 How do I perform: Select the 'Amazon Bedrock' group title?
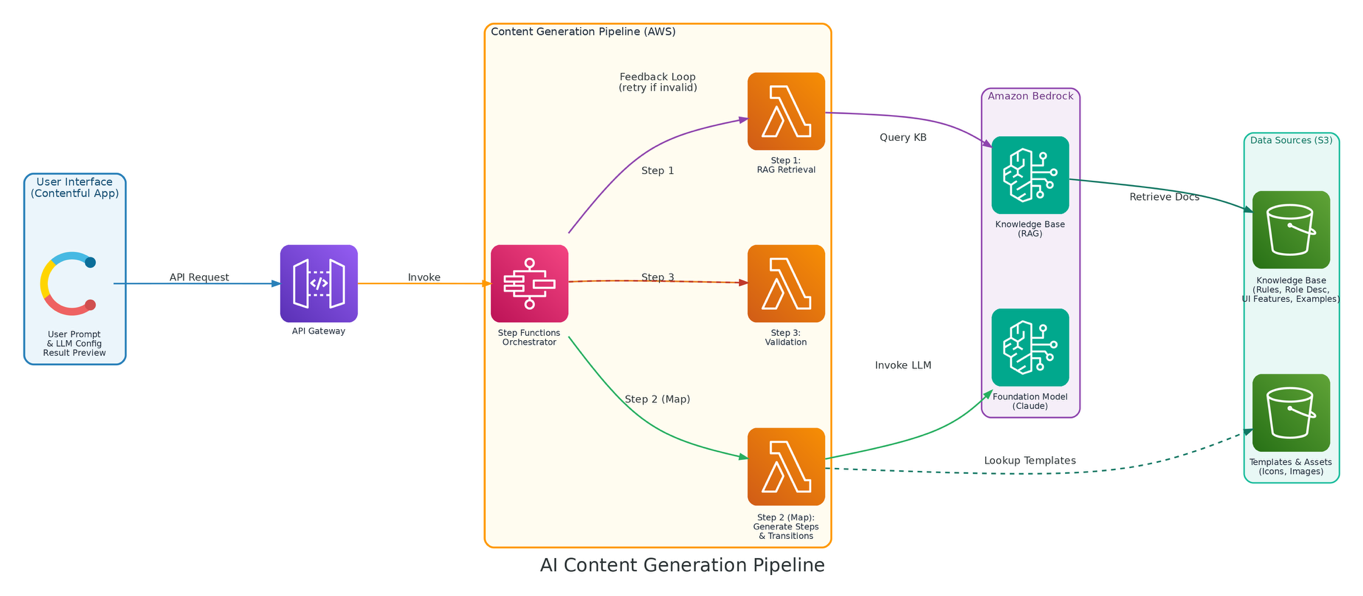(1030, 96)
